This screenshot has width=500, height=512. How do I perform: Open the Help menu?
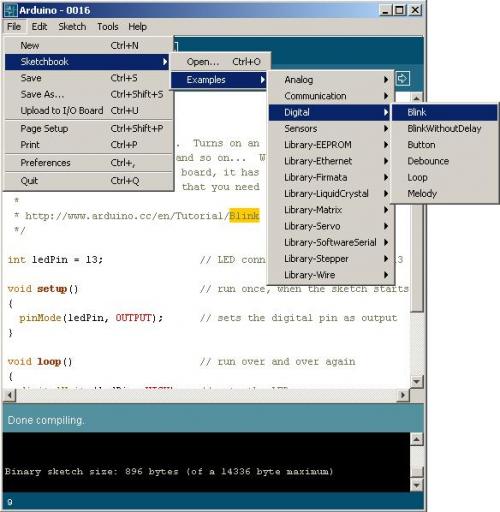[138, 27]
